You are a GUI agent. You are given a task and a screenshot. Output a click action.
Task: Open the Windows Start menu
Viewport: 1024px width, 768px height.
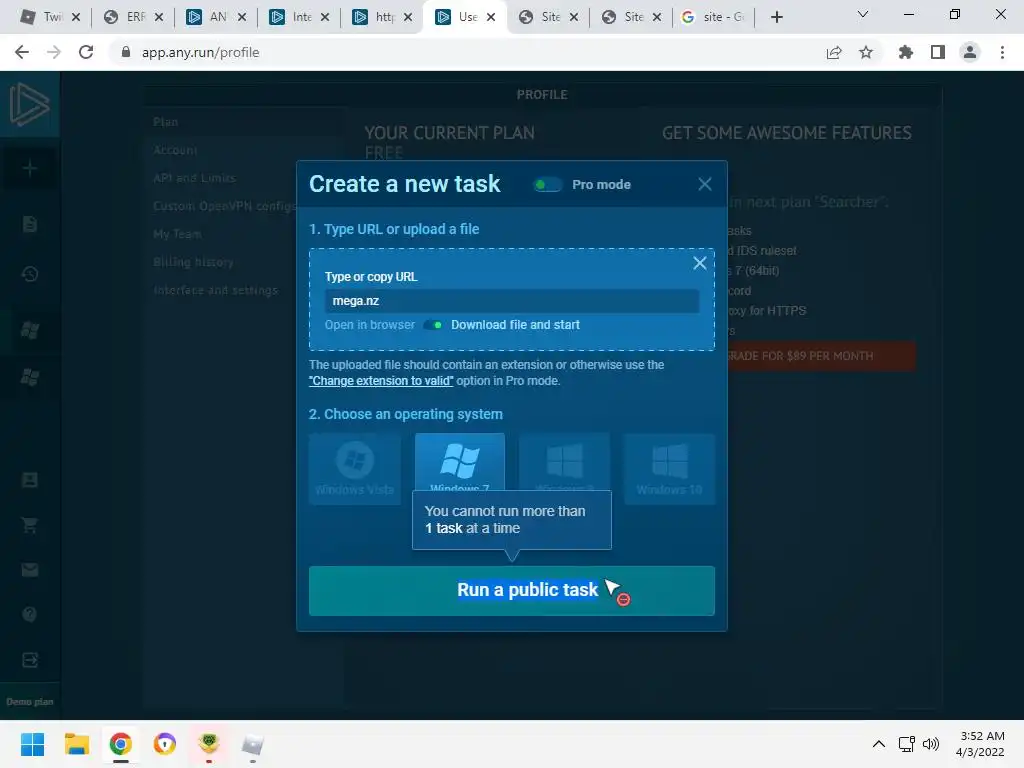32,744
